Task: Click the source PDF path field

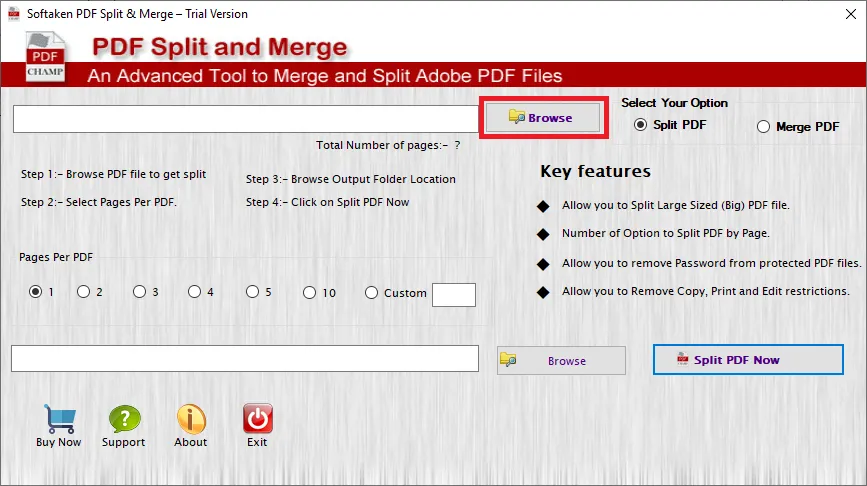Action: click(x=246, y=119)
